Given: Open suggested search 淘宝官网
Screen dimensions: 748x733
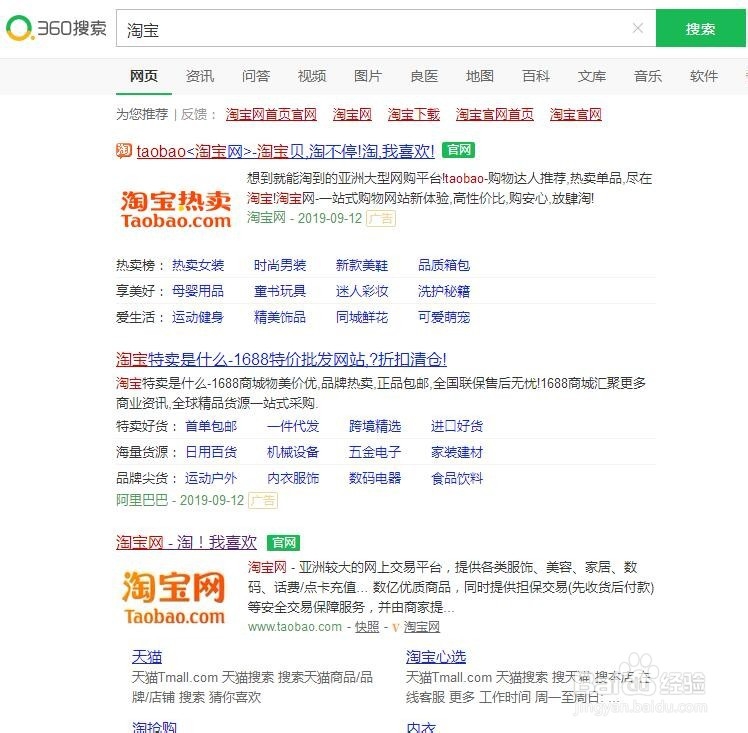Looking at the screenshot, I should pyautogui.click(x=575, y=114).
